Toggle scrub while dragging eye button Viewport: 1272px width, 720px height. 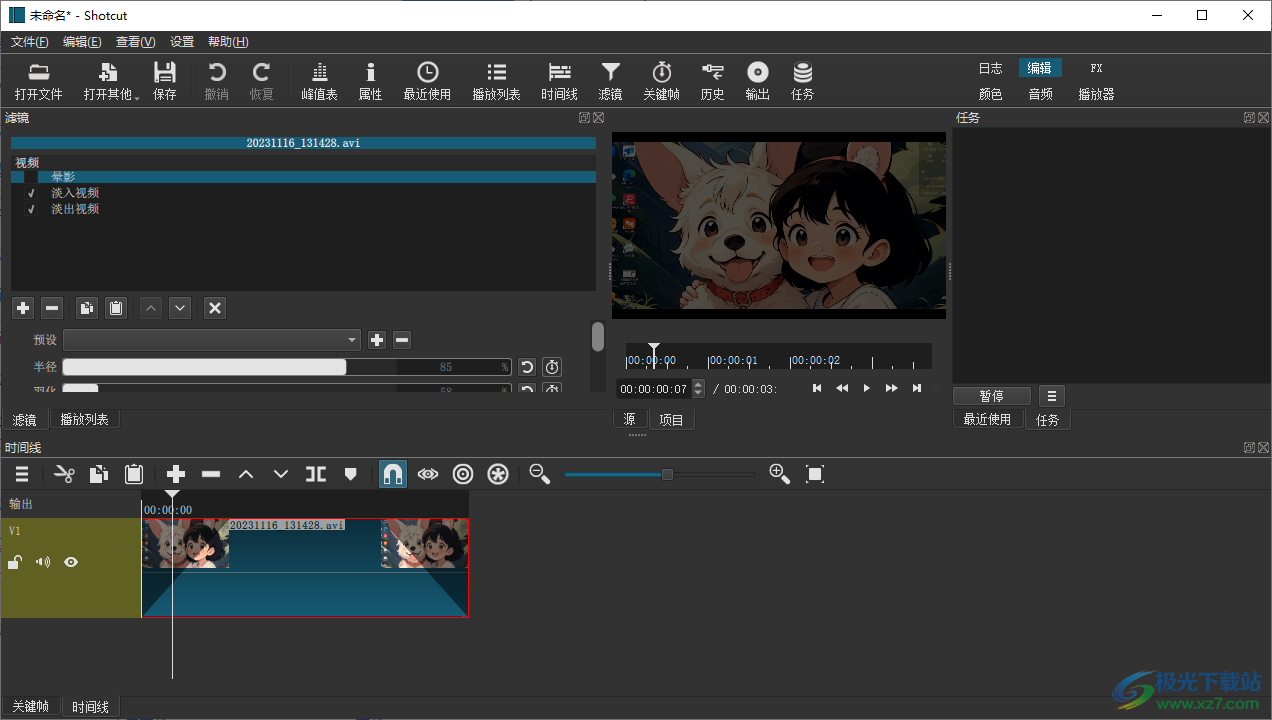pyautogui.click(x=428, y=474)
